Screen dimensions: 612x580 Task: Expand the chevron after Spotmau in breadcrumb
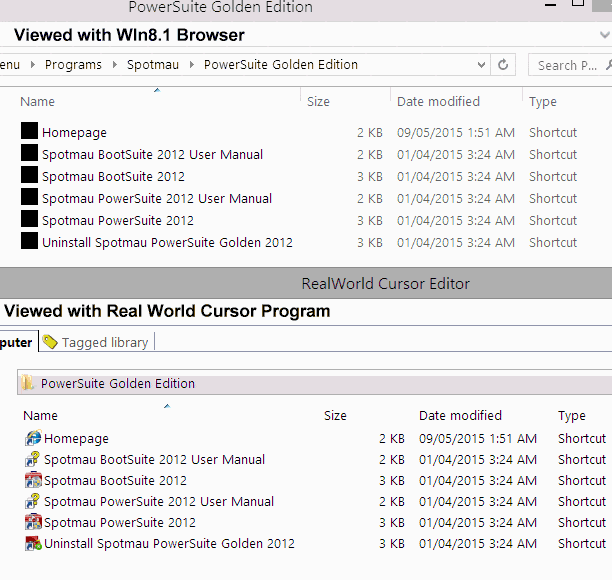191,65
